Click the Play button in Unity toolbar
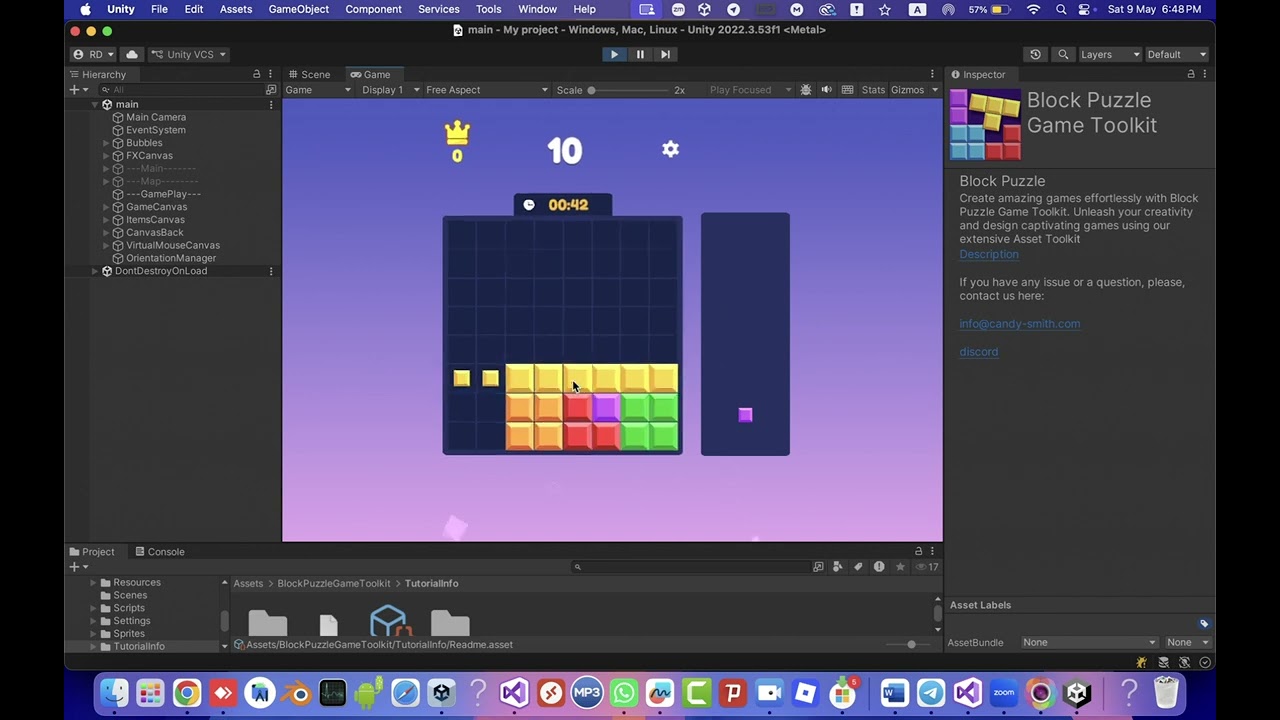The image size is (1280, 720). [x=614, y=54]
